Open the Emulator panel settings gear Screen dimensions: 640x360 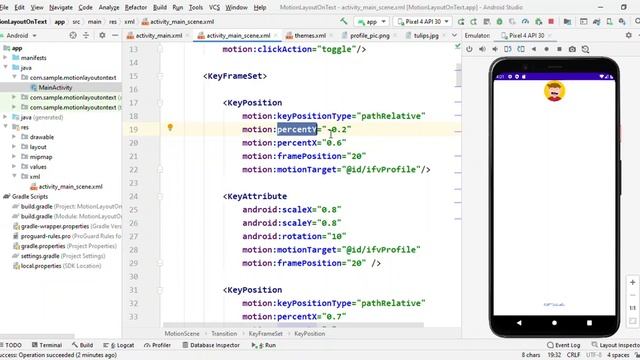point(629,36)
